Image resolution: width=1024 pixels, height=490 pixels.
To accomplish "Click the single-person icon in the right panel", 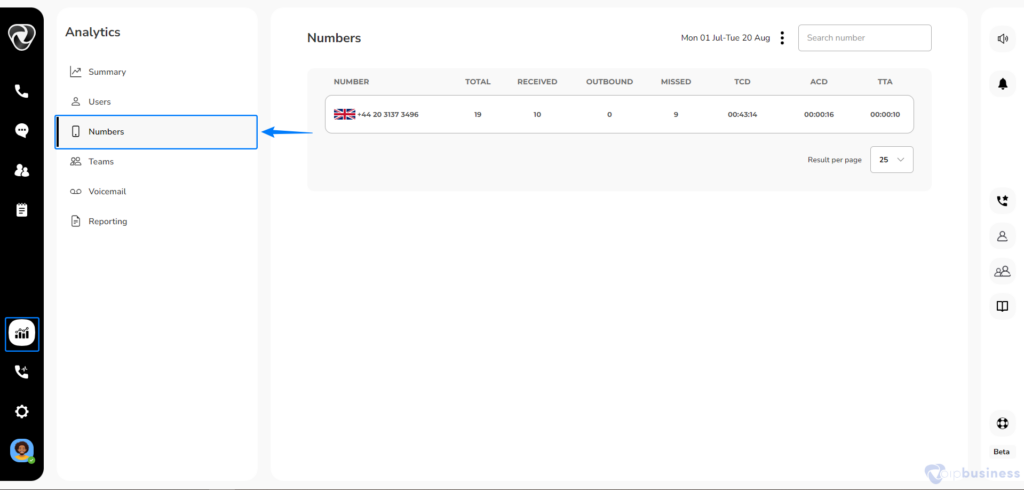I will (x=1002, y=236).
